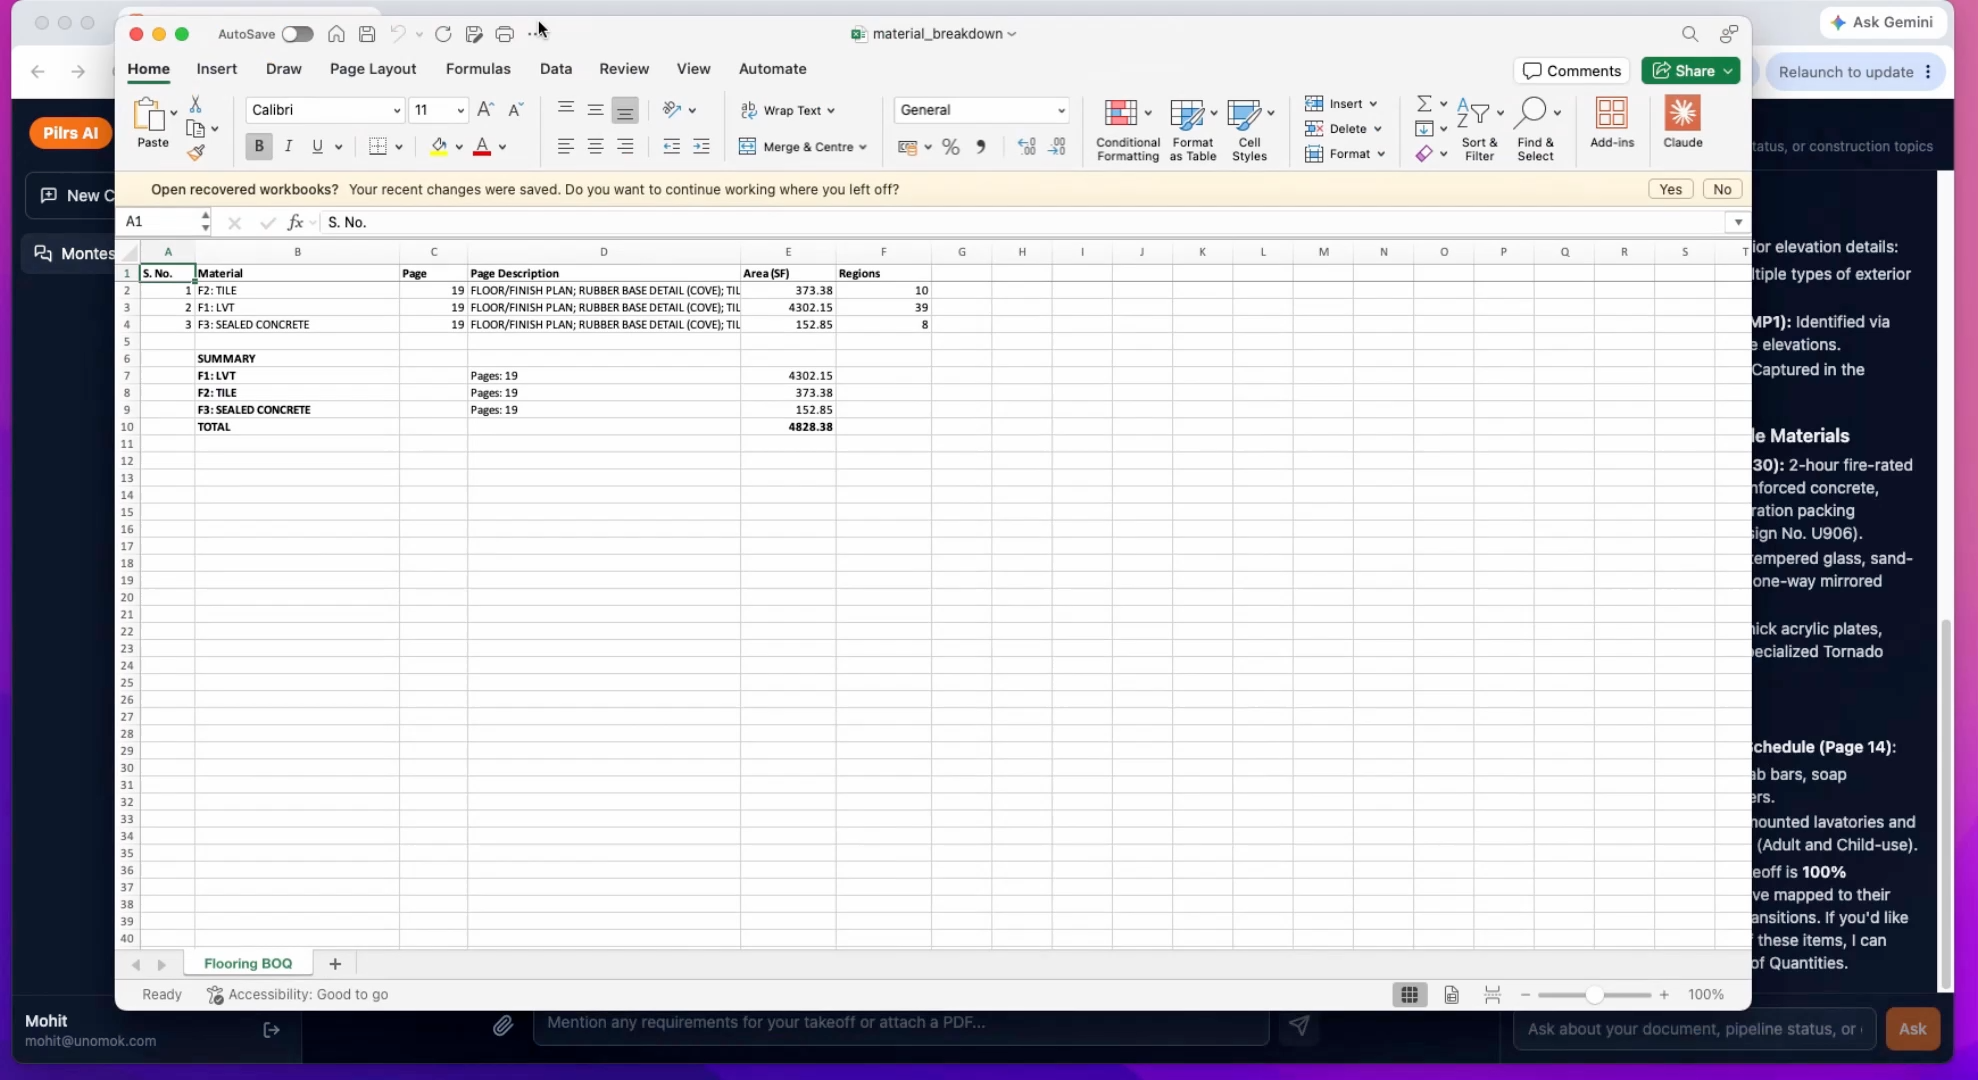Toggle Bold formatting

(259, 147)
